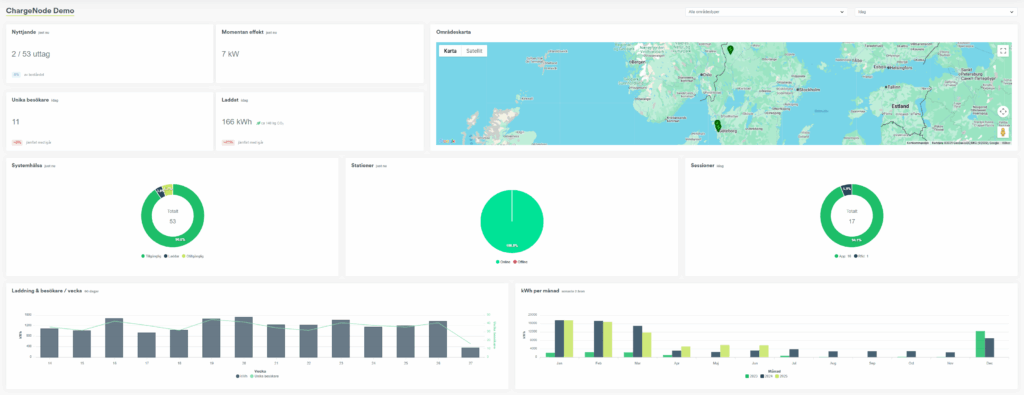Click the percentage badge under Nyttjande
This screenshot has height=395, width=1024.
(16, 74)
